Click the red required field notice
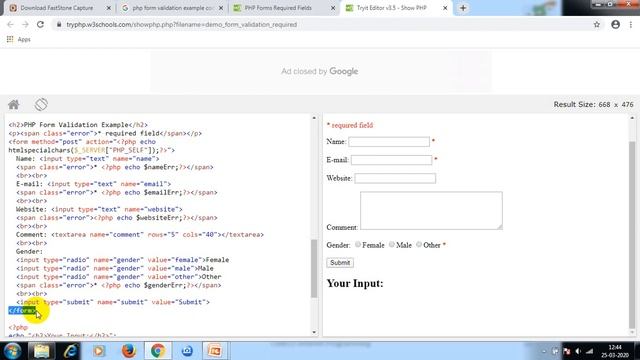This screenshot has width=640, height=360. [x=350, y=125]
